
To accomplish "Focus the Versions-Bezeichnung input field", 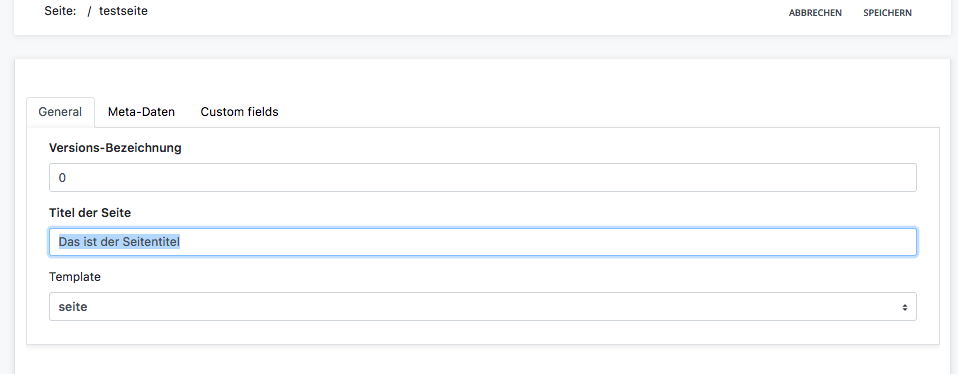I will (483, 178).
